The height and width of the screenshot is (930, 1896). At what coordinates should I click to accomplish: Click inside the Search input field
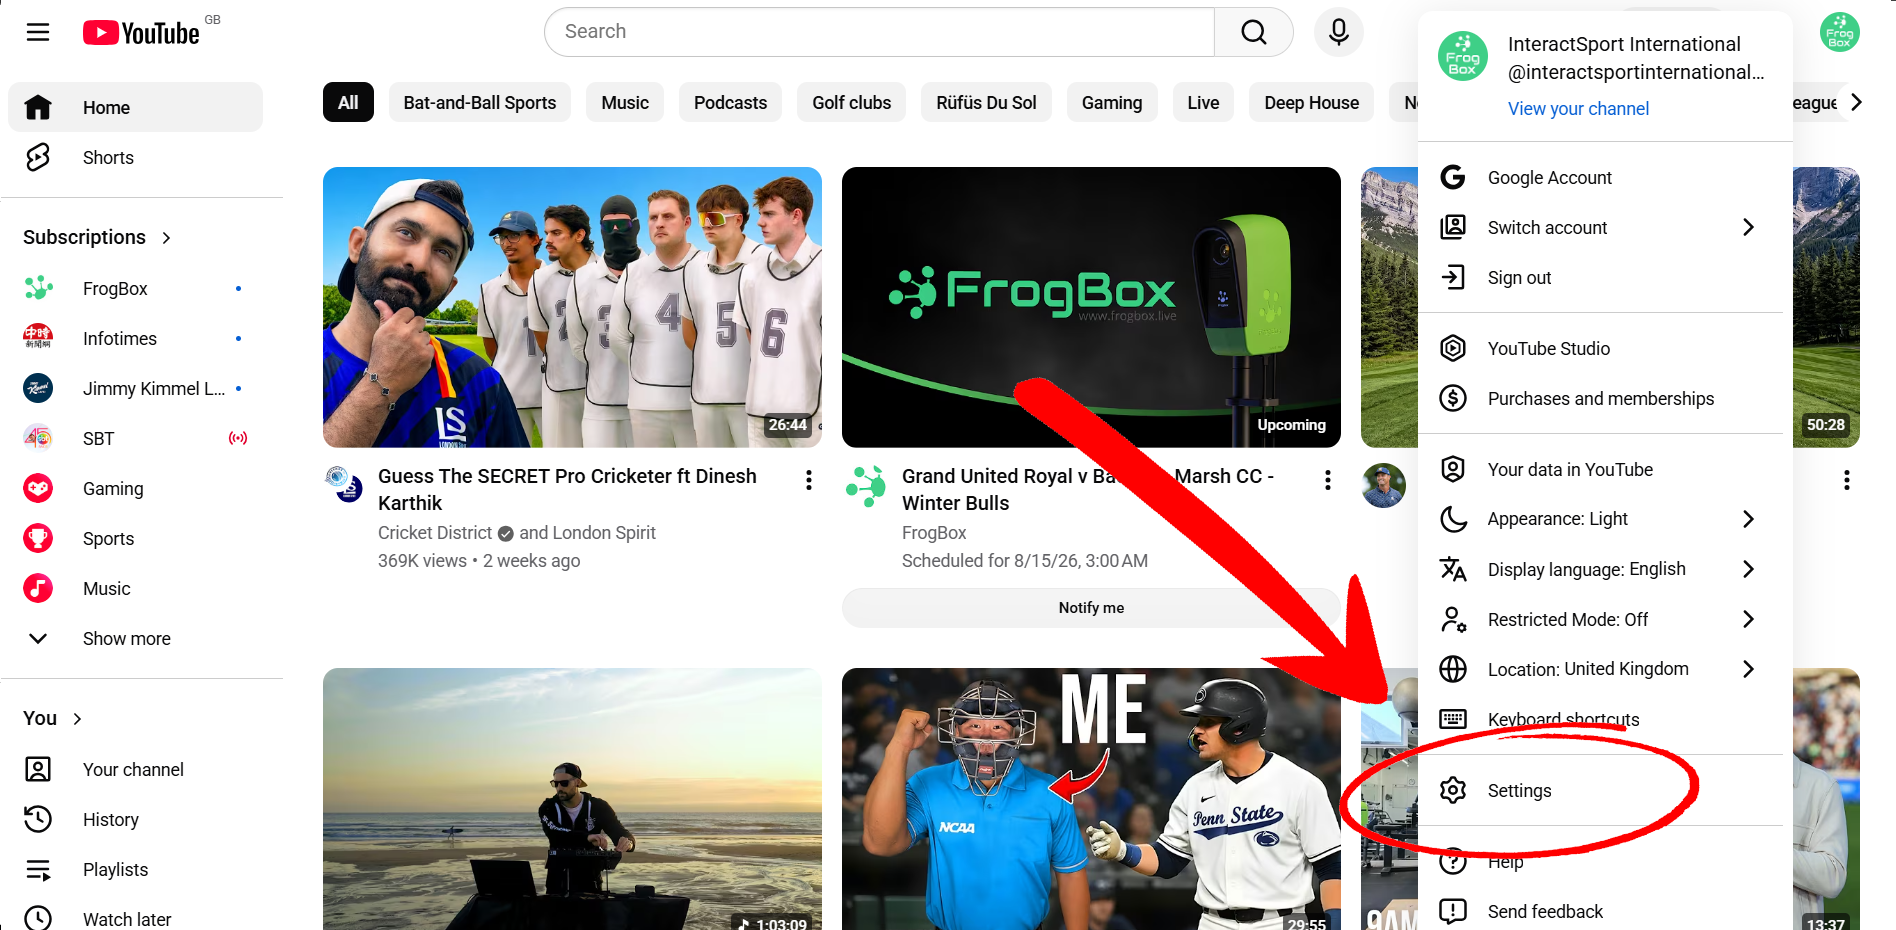click(x=880, y=32)
